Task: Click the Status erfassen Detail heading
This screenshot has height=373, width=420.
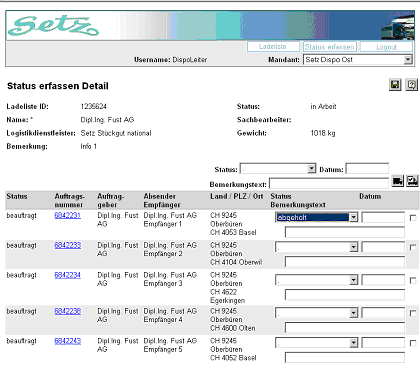Action: (58, 86)
